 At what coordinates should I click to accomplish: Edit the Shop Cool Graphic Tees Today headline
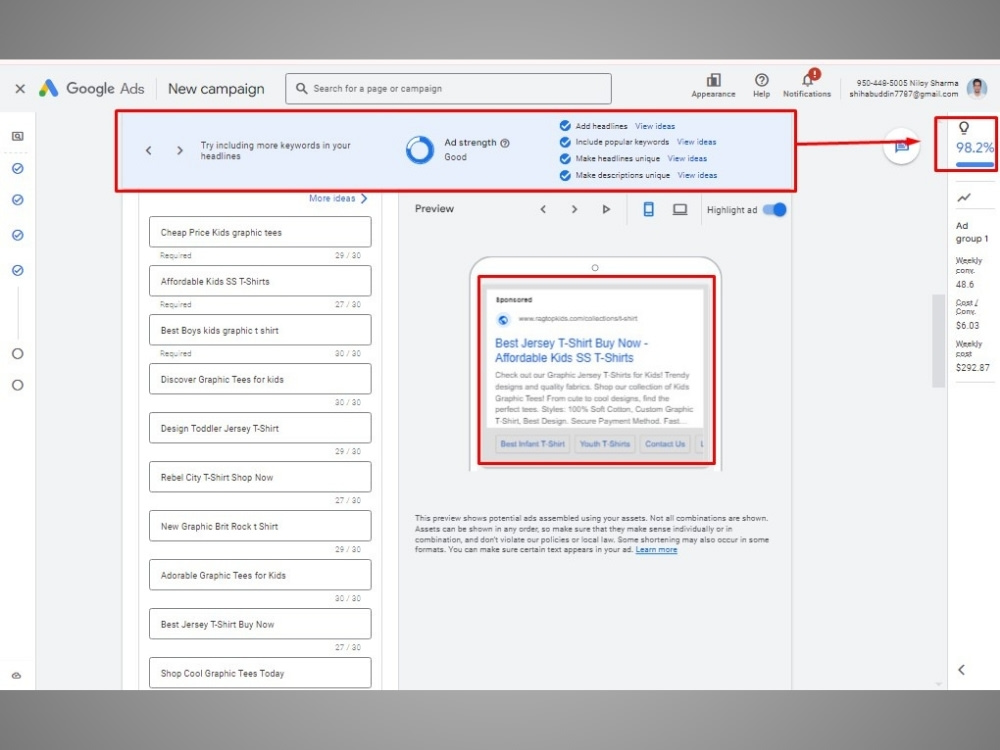click(x=260, y=673)
